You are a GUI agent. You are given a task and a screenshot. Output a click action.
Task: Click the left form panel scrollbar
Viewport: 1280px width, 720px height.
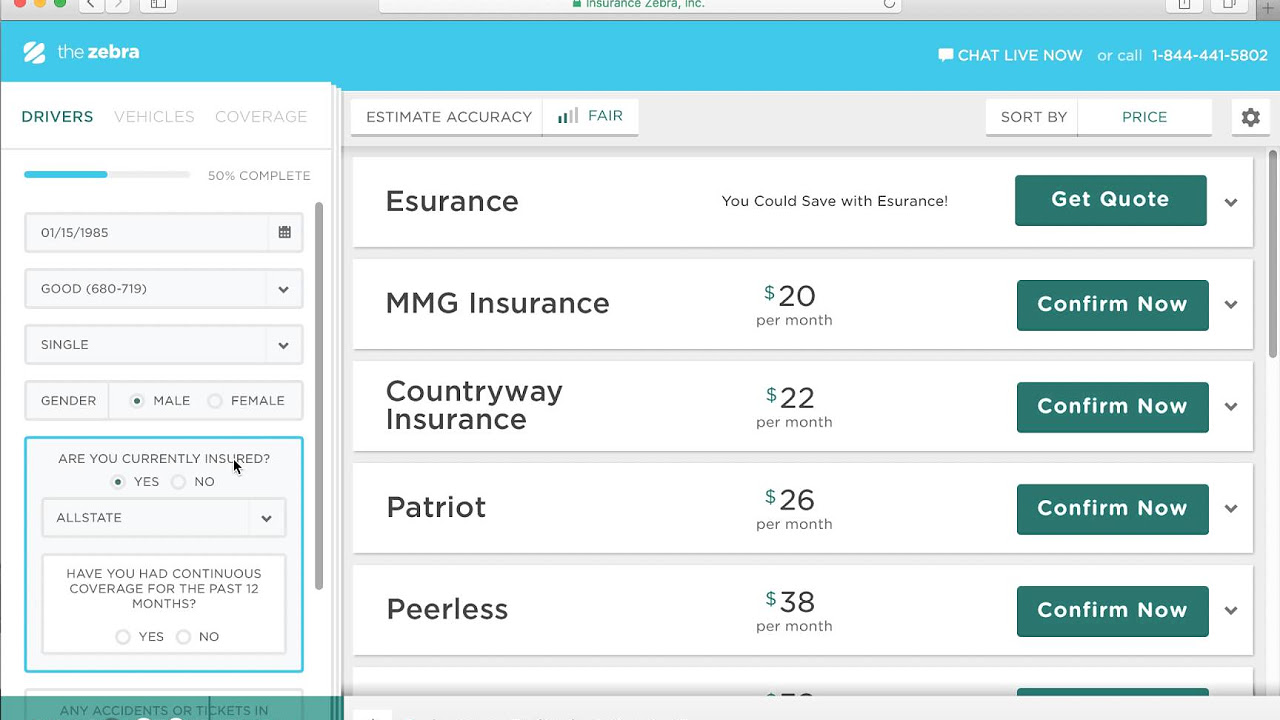click(319, 396)
